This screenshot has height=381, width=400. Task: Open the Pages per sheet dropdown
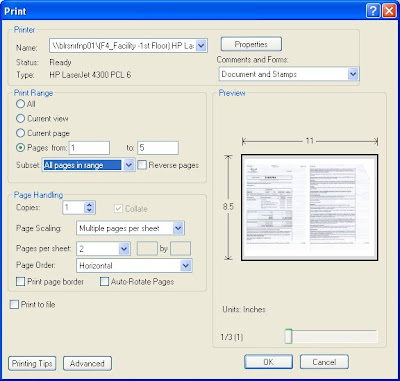pyautogui.click(x=124, y=249)
